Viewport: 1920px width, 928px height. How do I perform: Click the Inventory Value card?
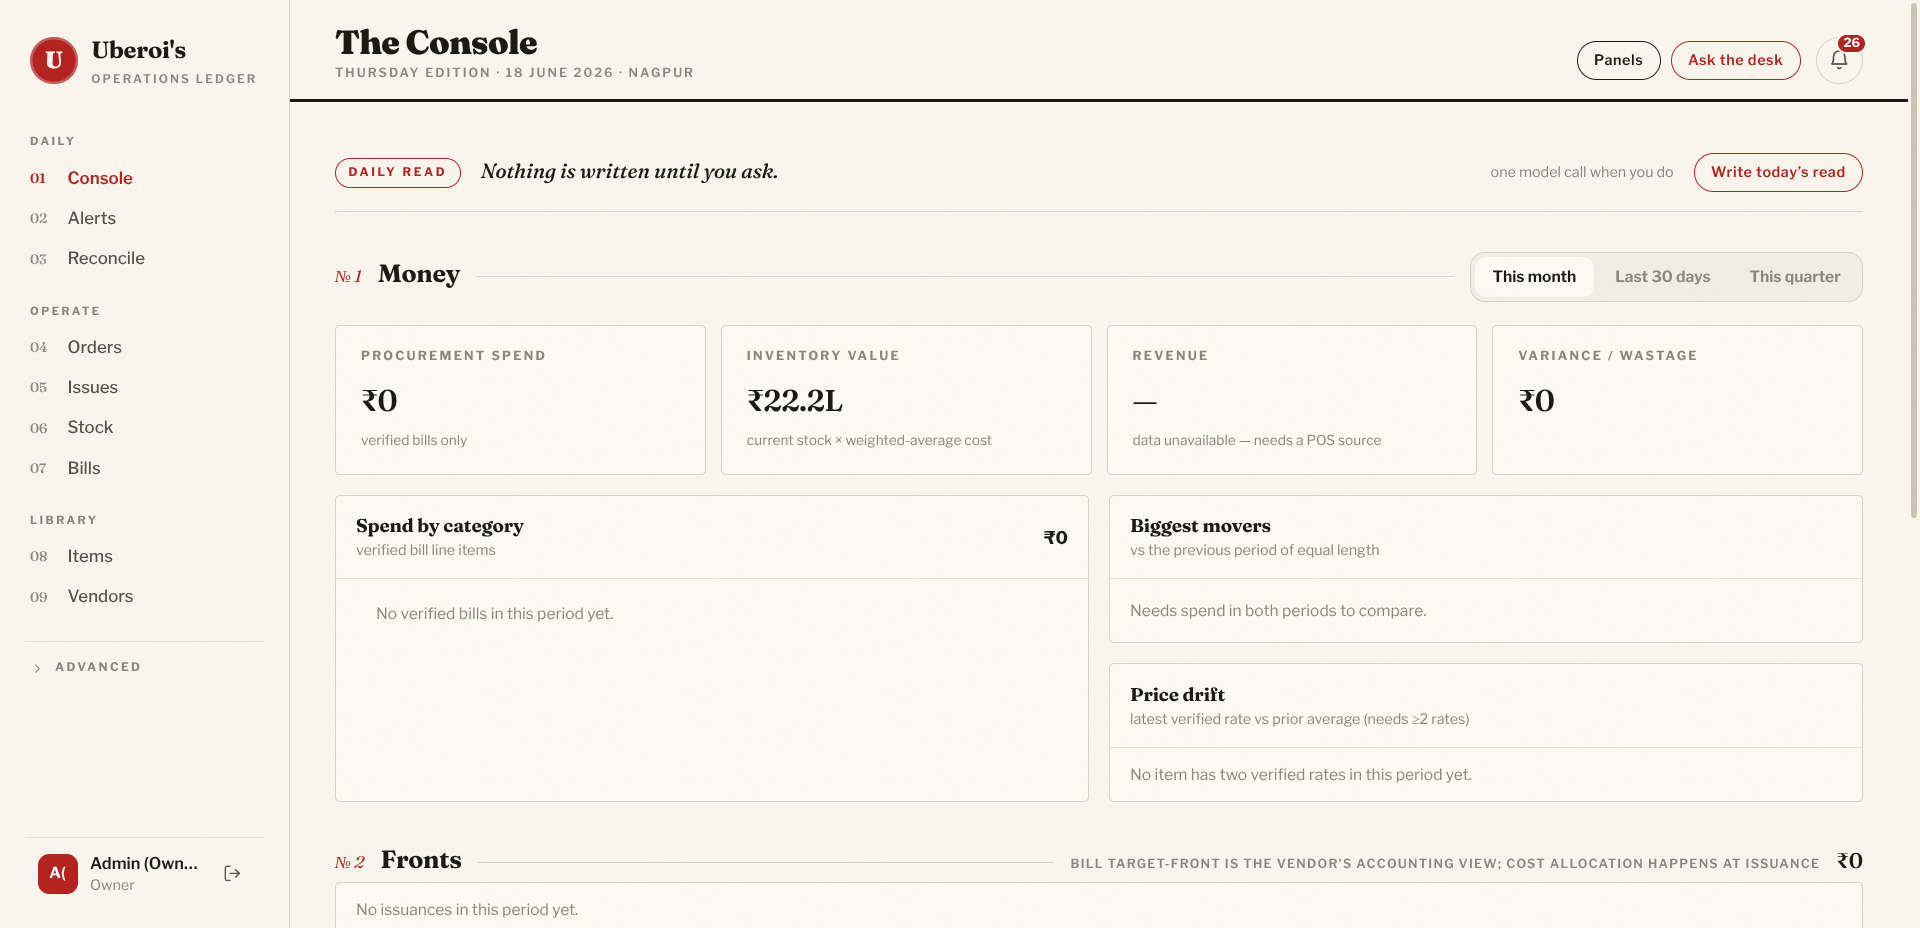coord(905,400)
